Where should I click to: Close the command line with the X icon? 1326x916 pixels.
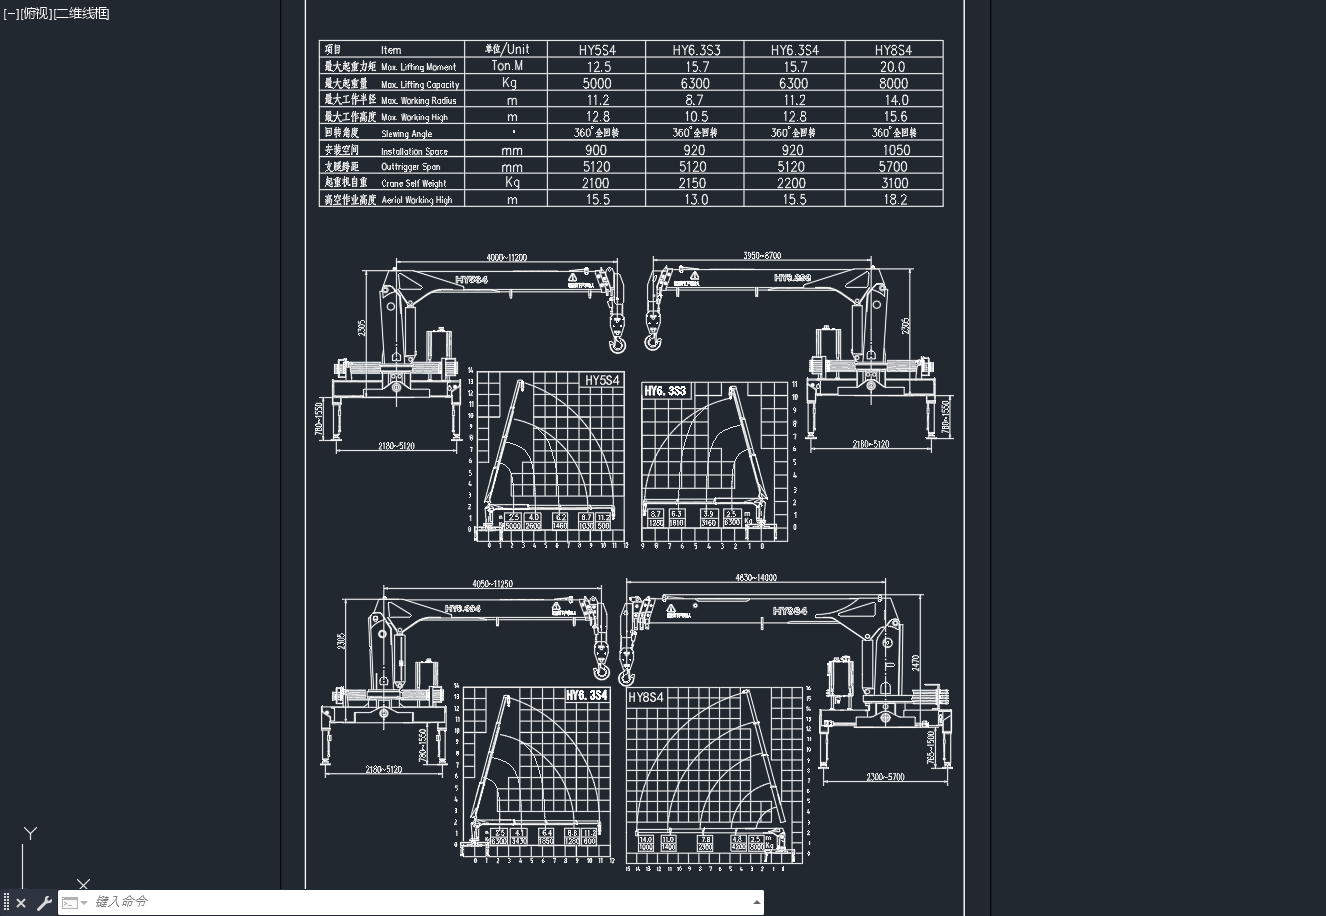click(21, 903)
